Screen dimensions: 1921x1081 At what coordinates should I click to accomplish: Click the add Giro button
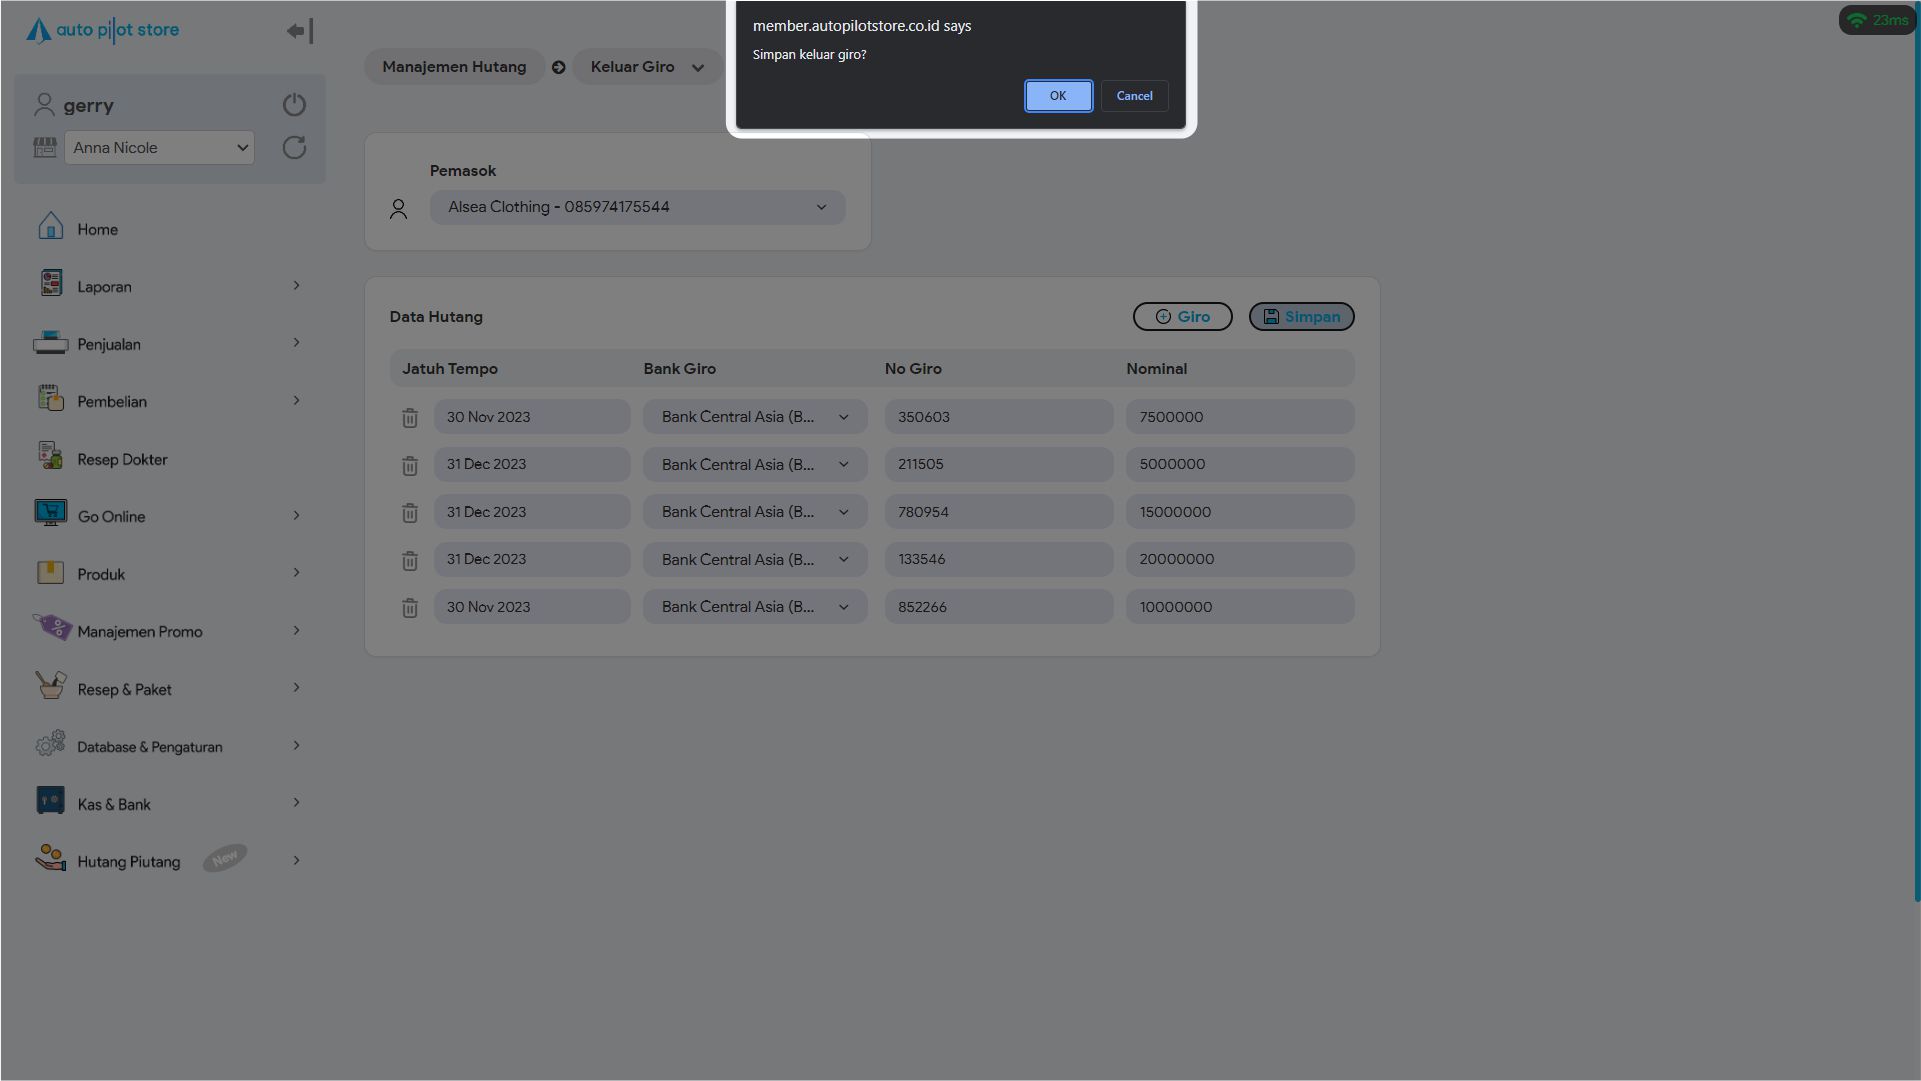(x=1182, y=317)
